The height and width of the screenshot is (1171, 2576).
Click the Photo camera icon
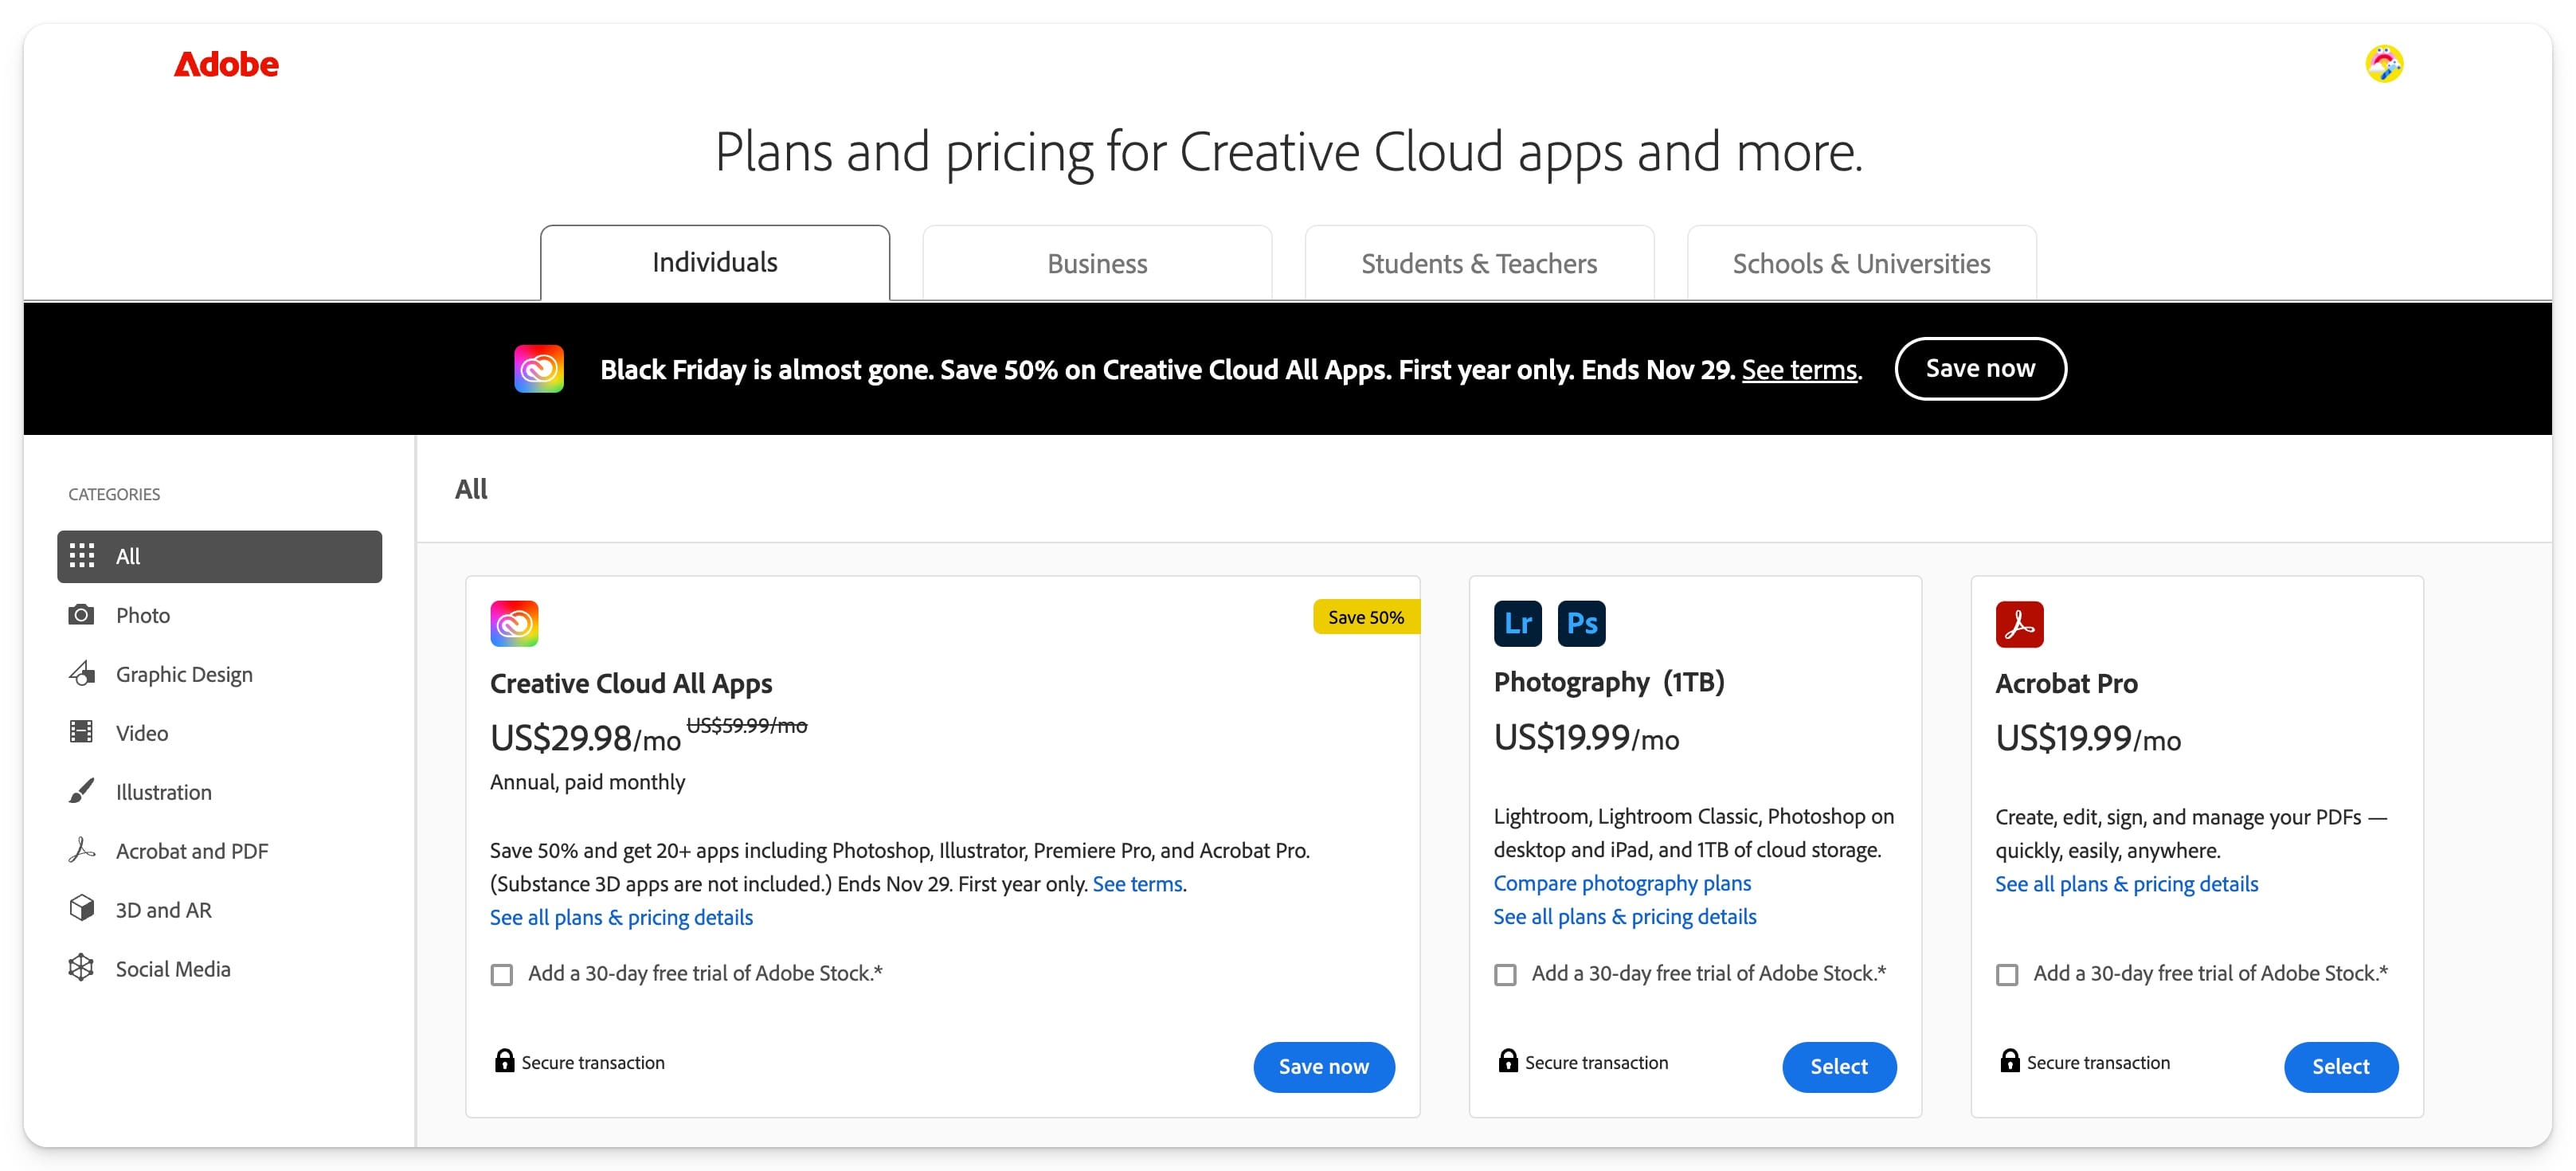click(81, 614)
